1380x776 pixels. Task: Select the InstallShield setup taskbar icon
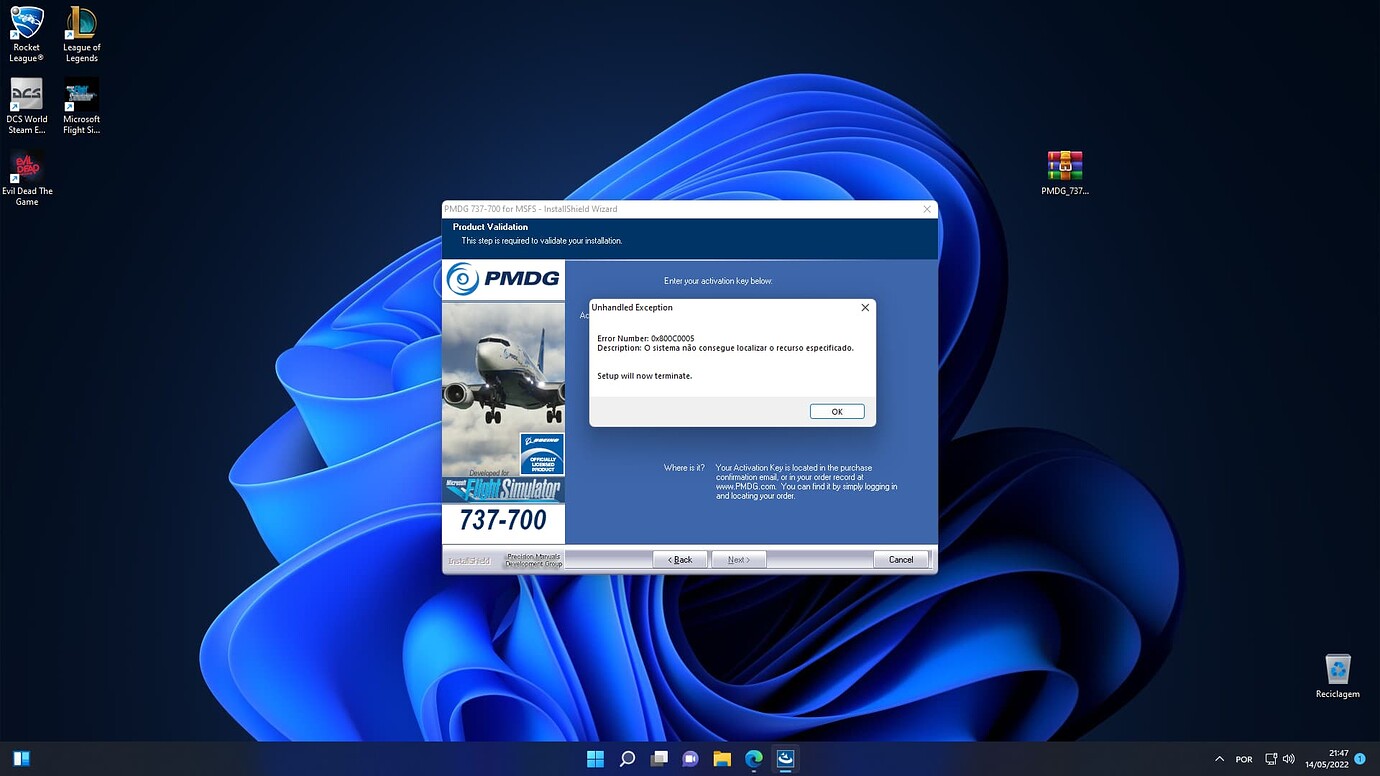click(x=785, y=759)
